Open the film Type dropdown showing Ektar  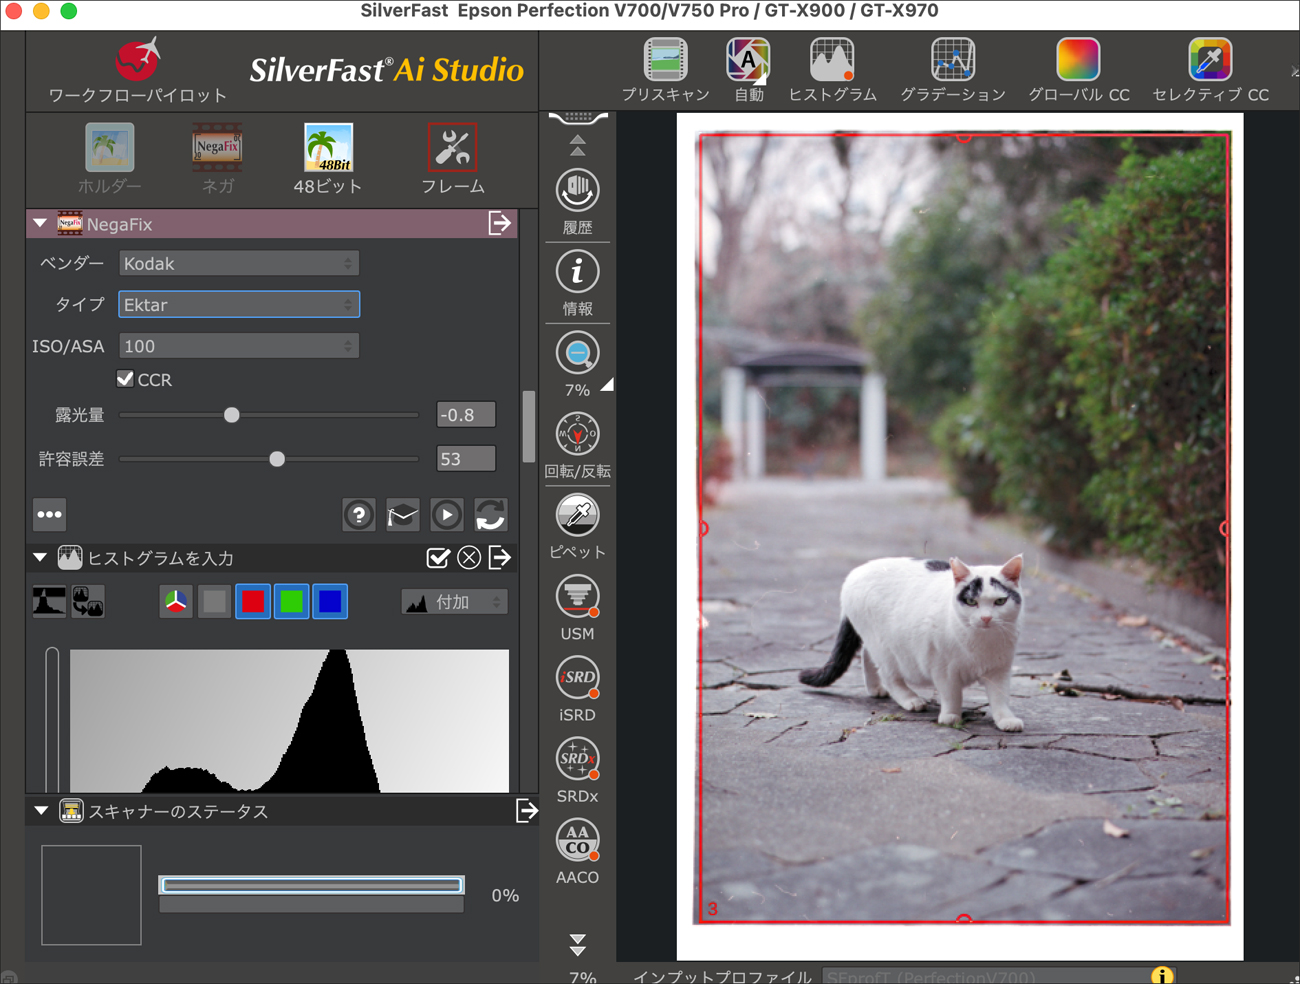pyautogui.click(x=238, y=305)
